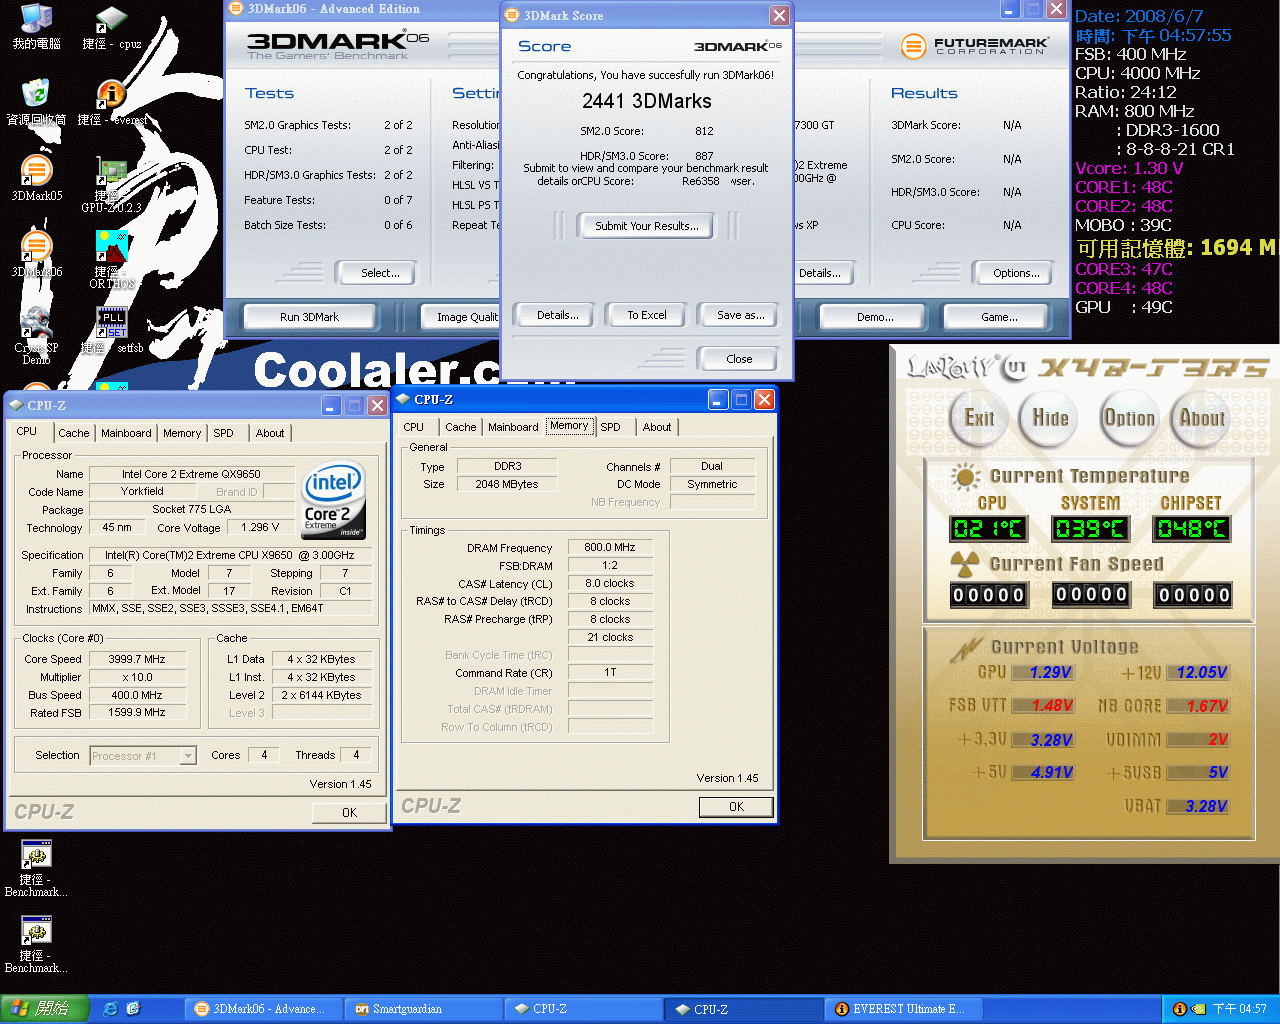Open the 捷徑 - cpuz desktop shortcut
The width and height of the screenshot is (1280, 1024).
tap(111, 26)
